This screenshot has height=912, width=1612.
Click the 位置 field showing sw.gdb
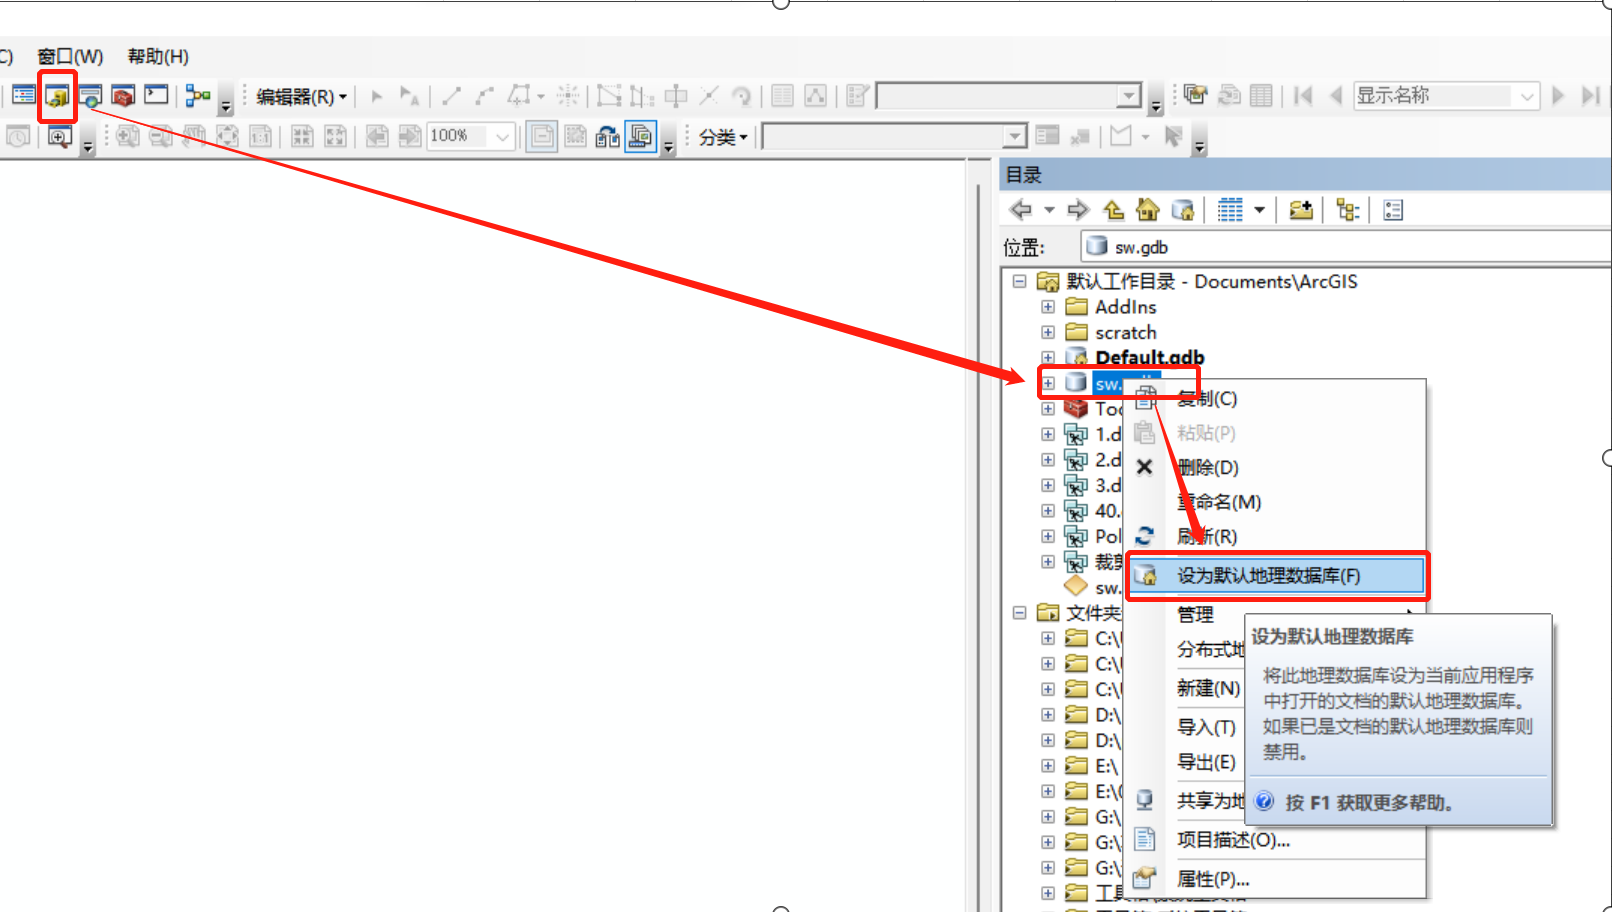pos(1345,247)
